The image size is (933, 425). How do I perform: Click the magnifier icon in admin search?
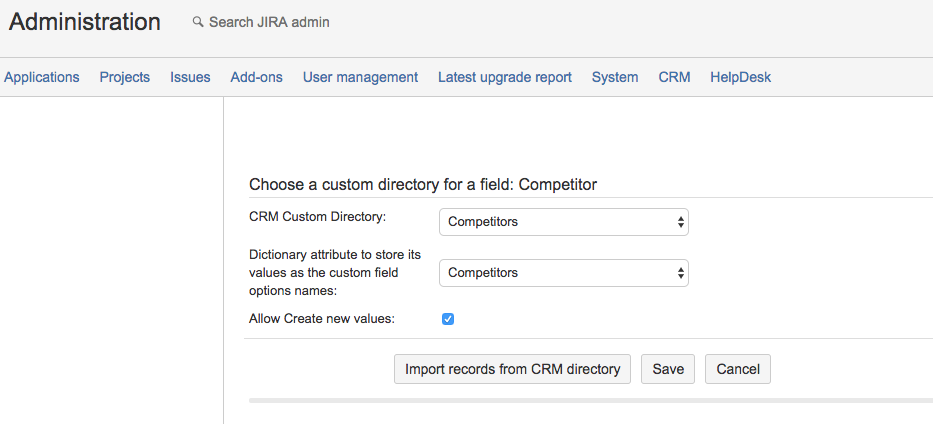coord(198,22)
